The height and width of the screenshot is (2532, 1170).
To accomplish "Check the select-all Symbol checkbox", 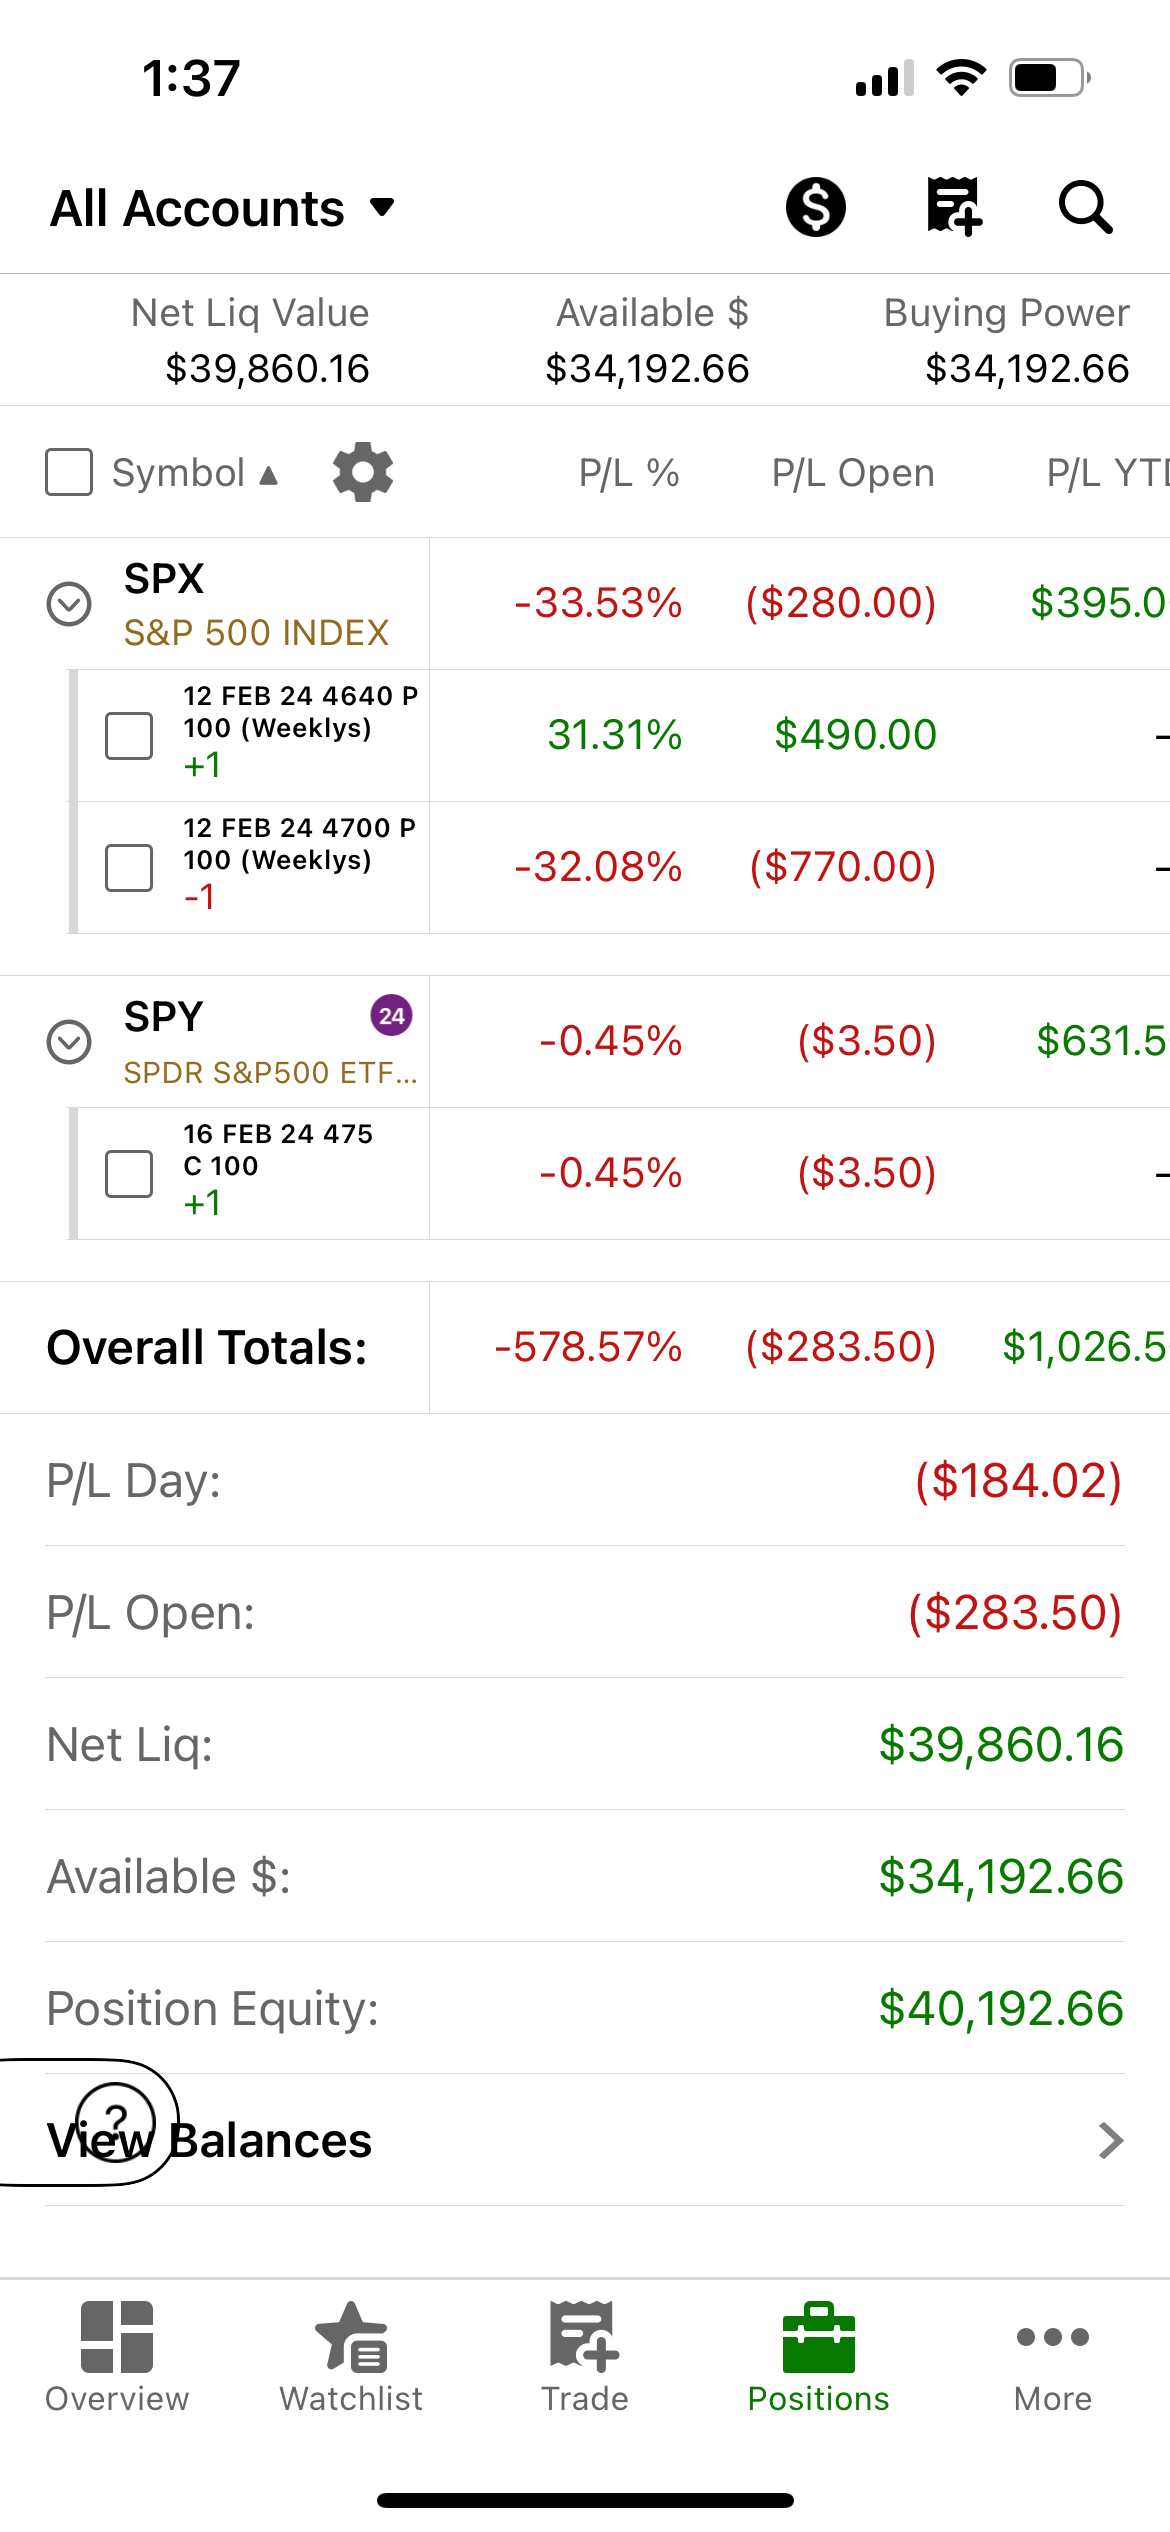I will click(x=69, y=472).
